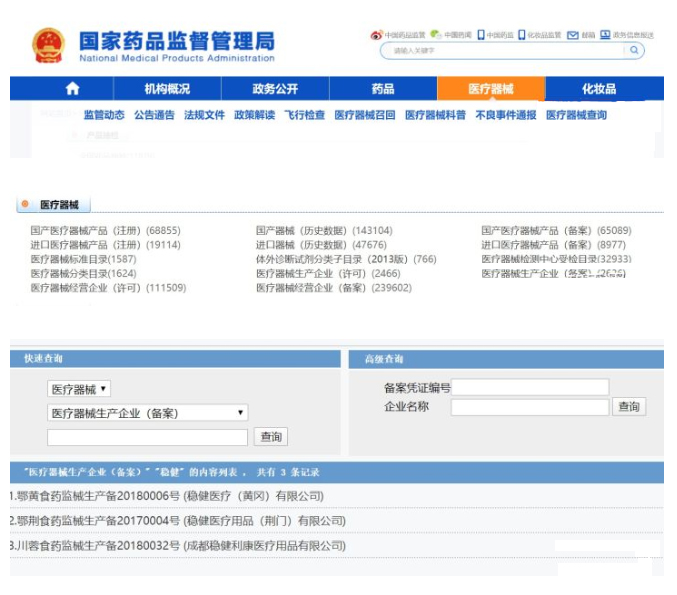Open 医疗器械标准目录(1587) link
Viewport: 677px width, 595px height.
click(x=83, y=259)
